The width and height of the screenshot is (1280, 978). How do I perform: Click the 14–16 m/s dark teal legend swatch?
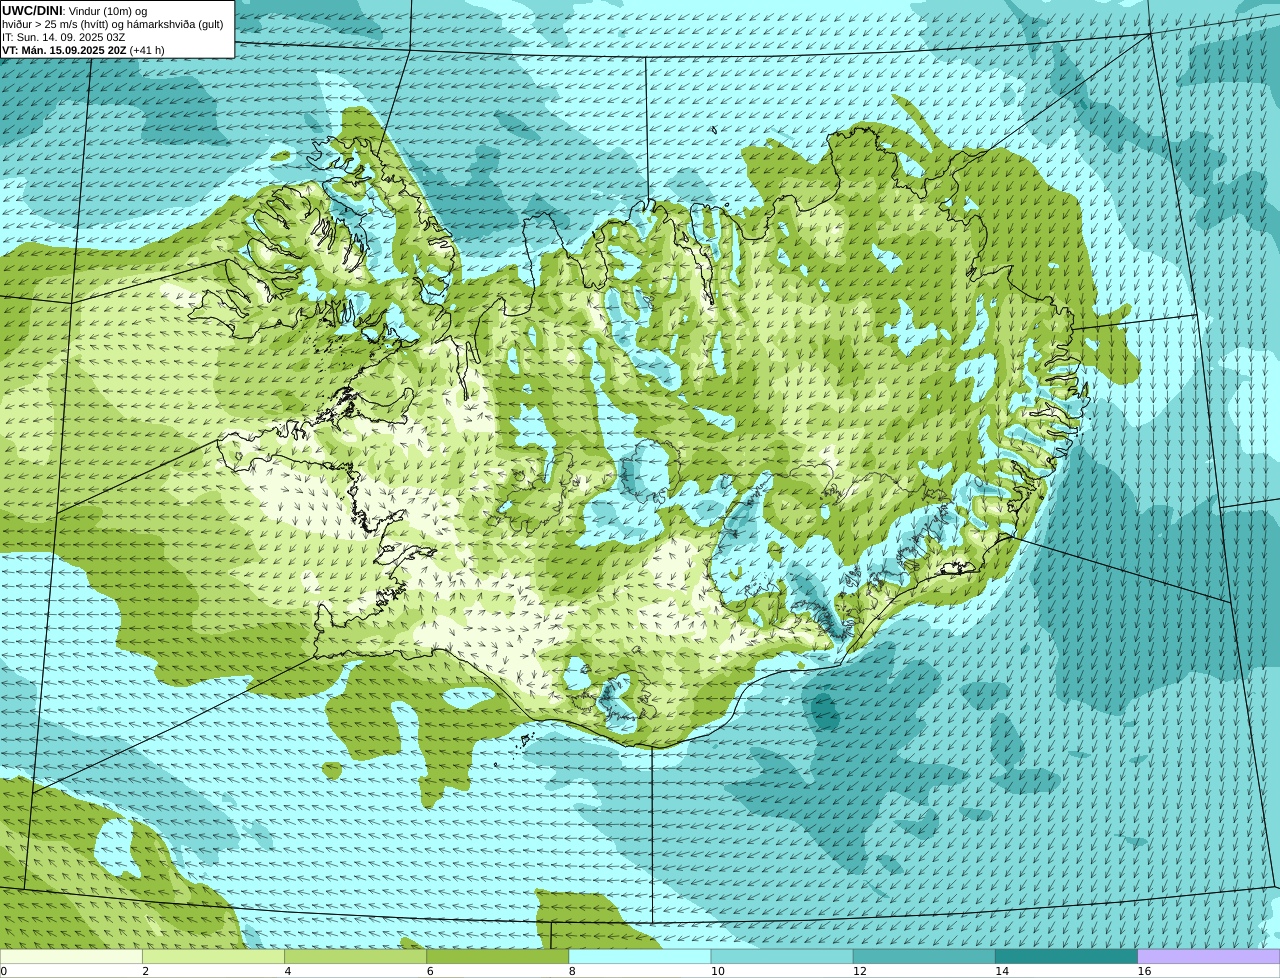point(1067,957)
